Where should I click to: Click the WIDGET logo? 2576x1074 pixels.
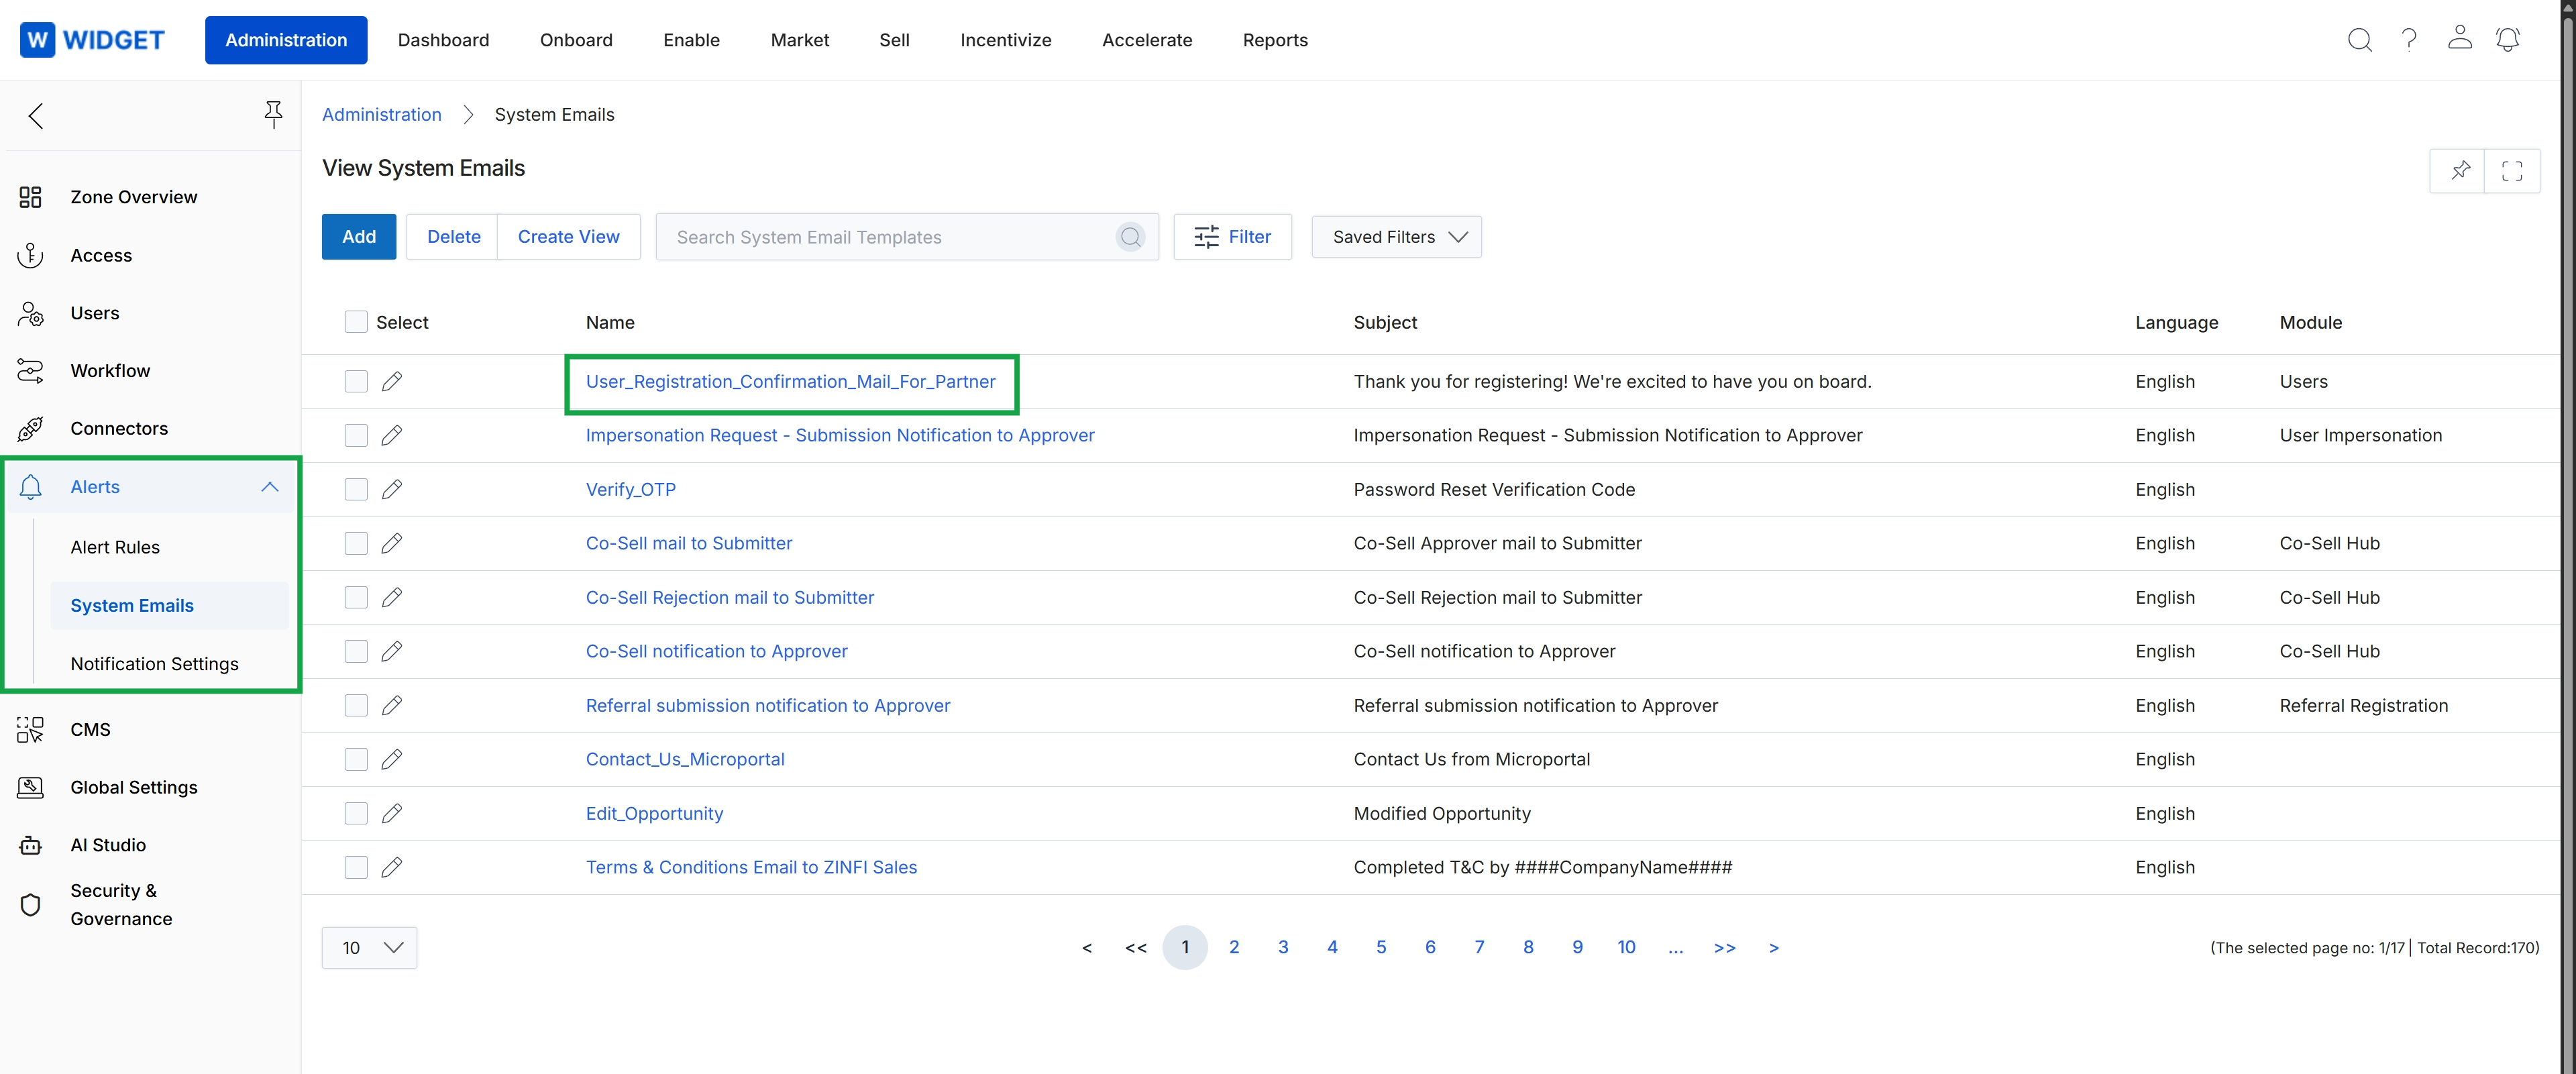[92, 40]
